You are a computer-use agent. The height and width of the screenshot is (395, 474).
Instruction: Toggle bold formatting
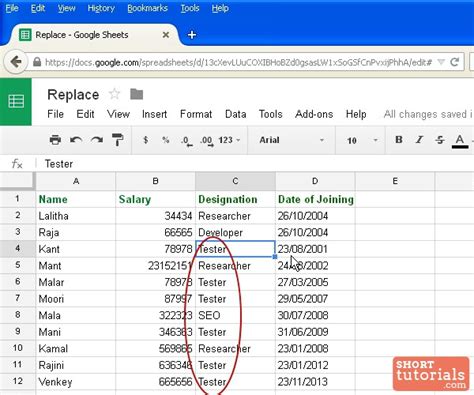pyautogui.click(x=399, y=140)
